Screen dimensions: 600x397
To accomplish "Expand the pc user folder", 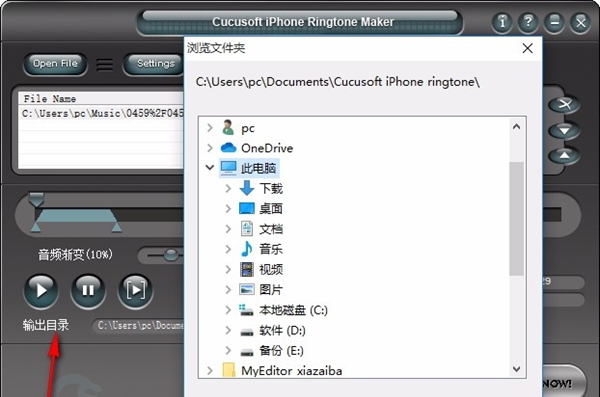I will [210, 127].
